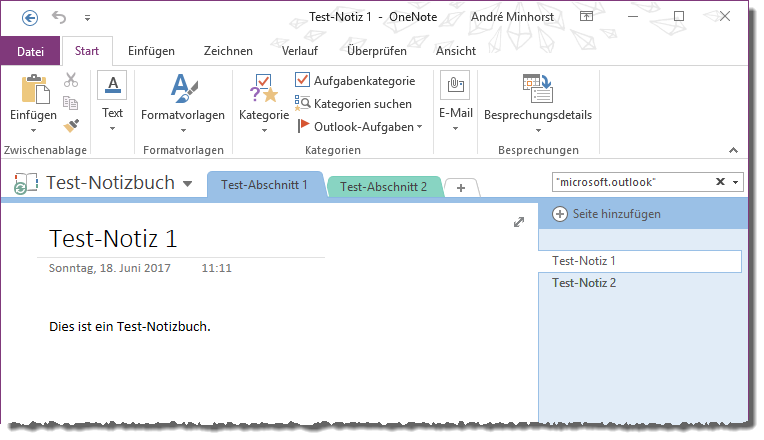Click the page title Test-Notiz 1
This screenshot has height=440, width=764.
click(113, 239)
